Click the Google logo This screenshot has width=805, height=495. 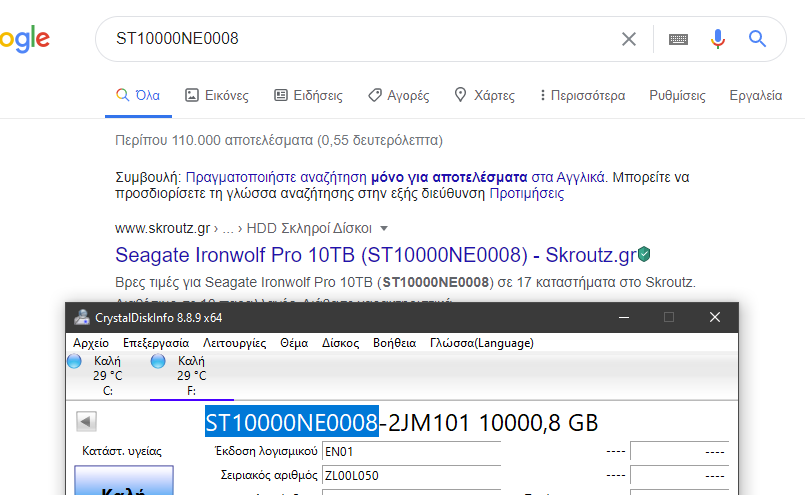coord(25,39)
